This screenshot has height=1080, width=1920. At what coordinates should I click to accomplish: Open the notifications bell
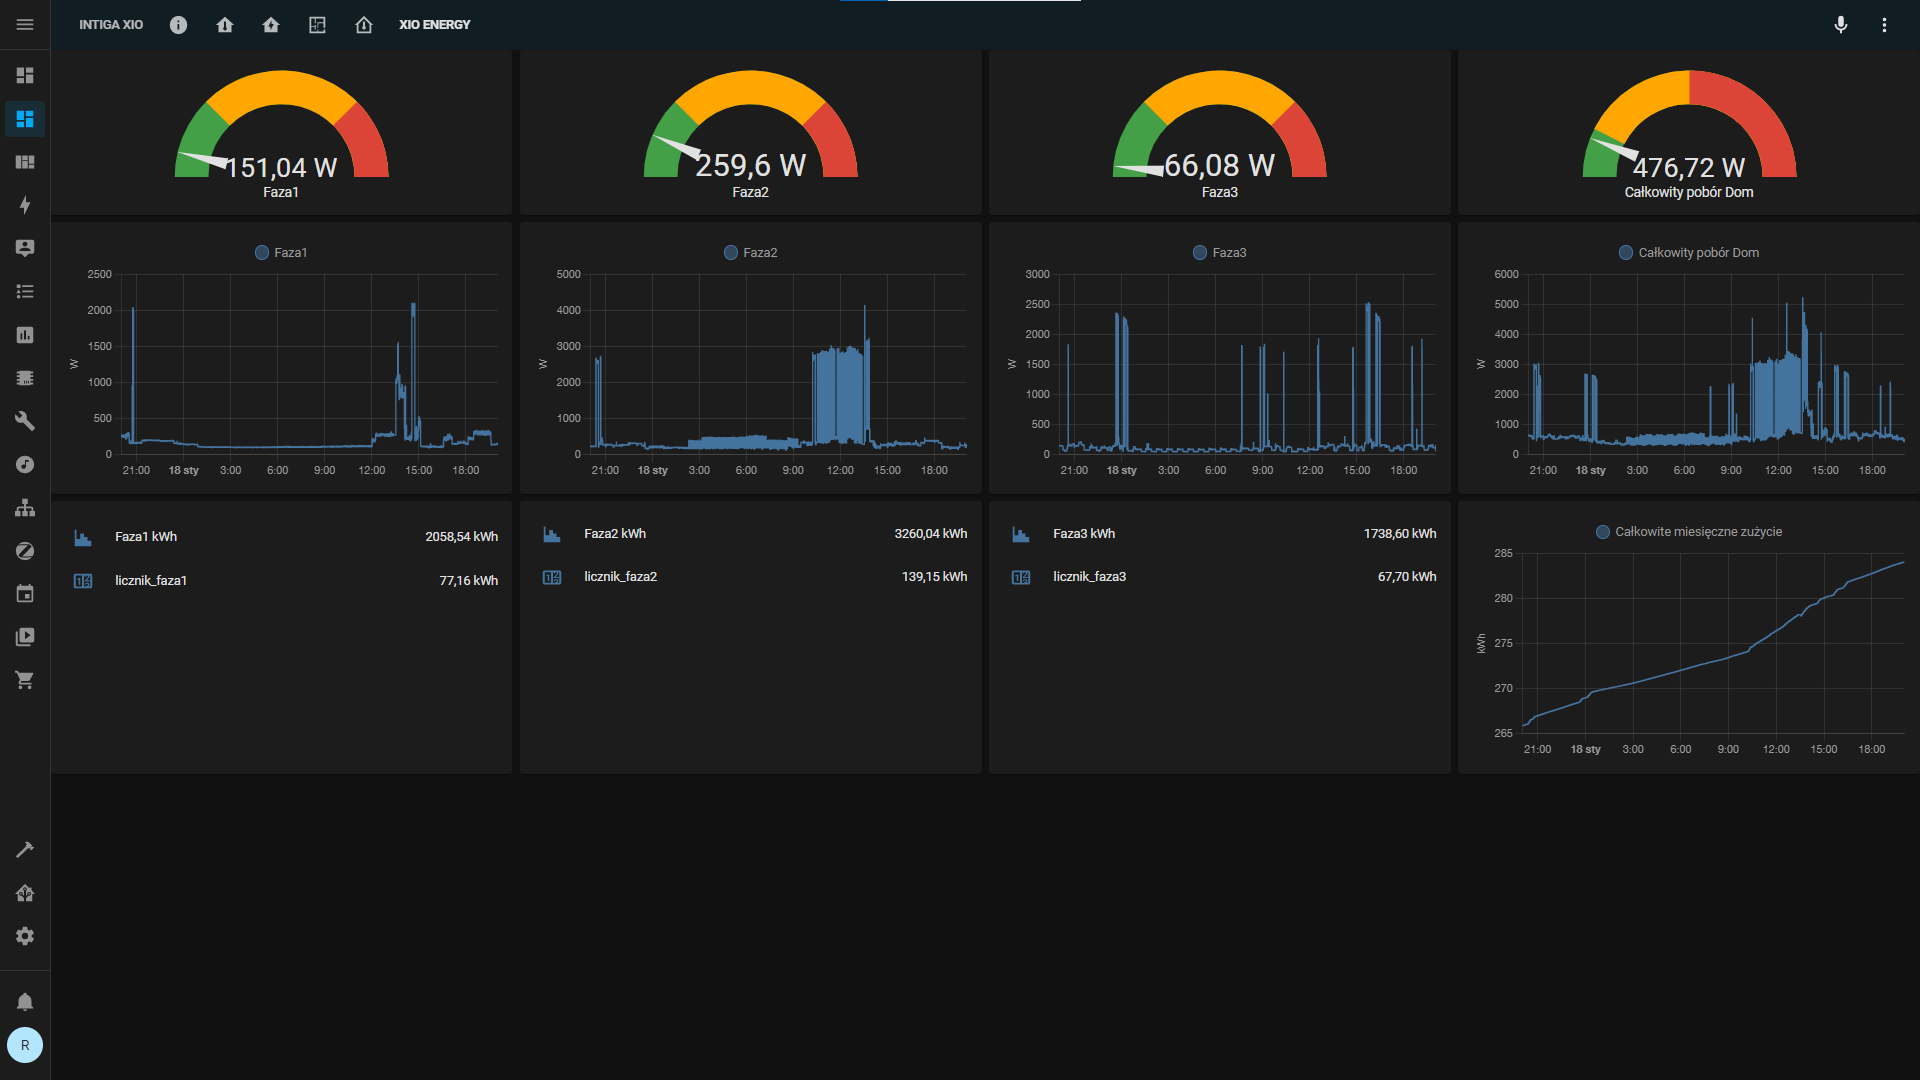25,1002
